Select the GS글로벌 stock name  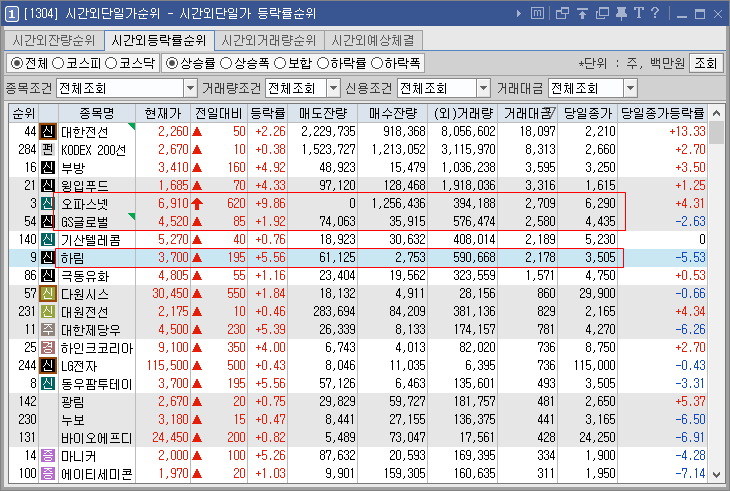pyautogui.click(x=85, y=222)
